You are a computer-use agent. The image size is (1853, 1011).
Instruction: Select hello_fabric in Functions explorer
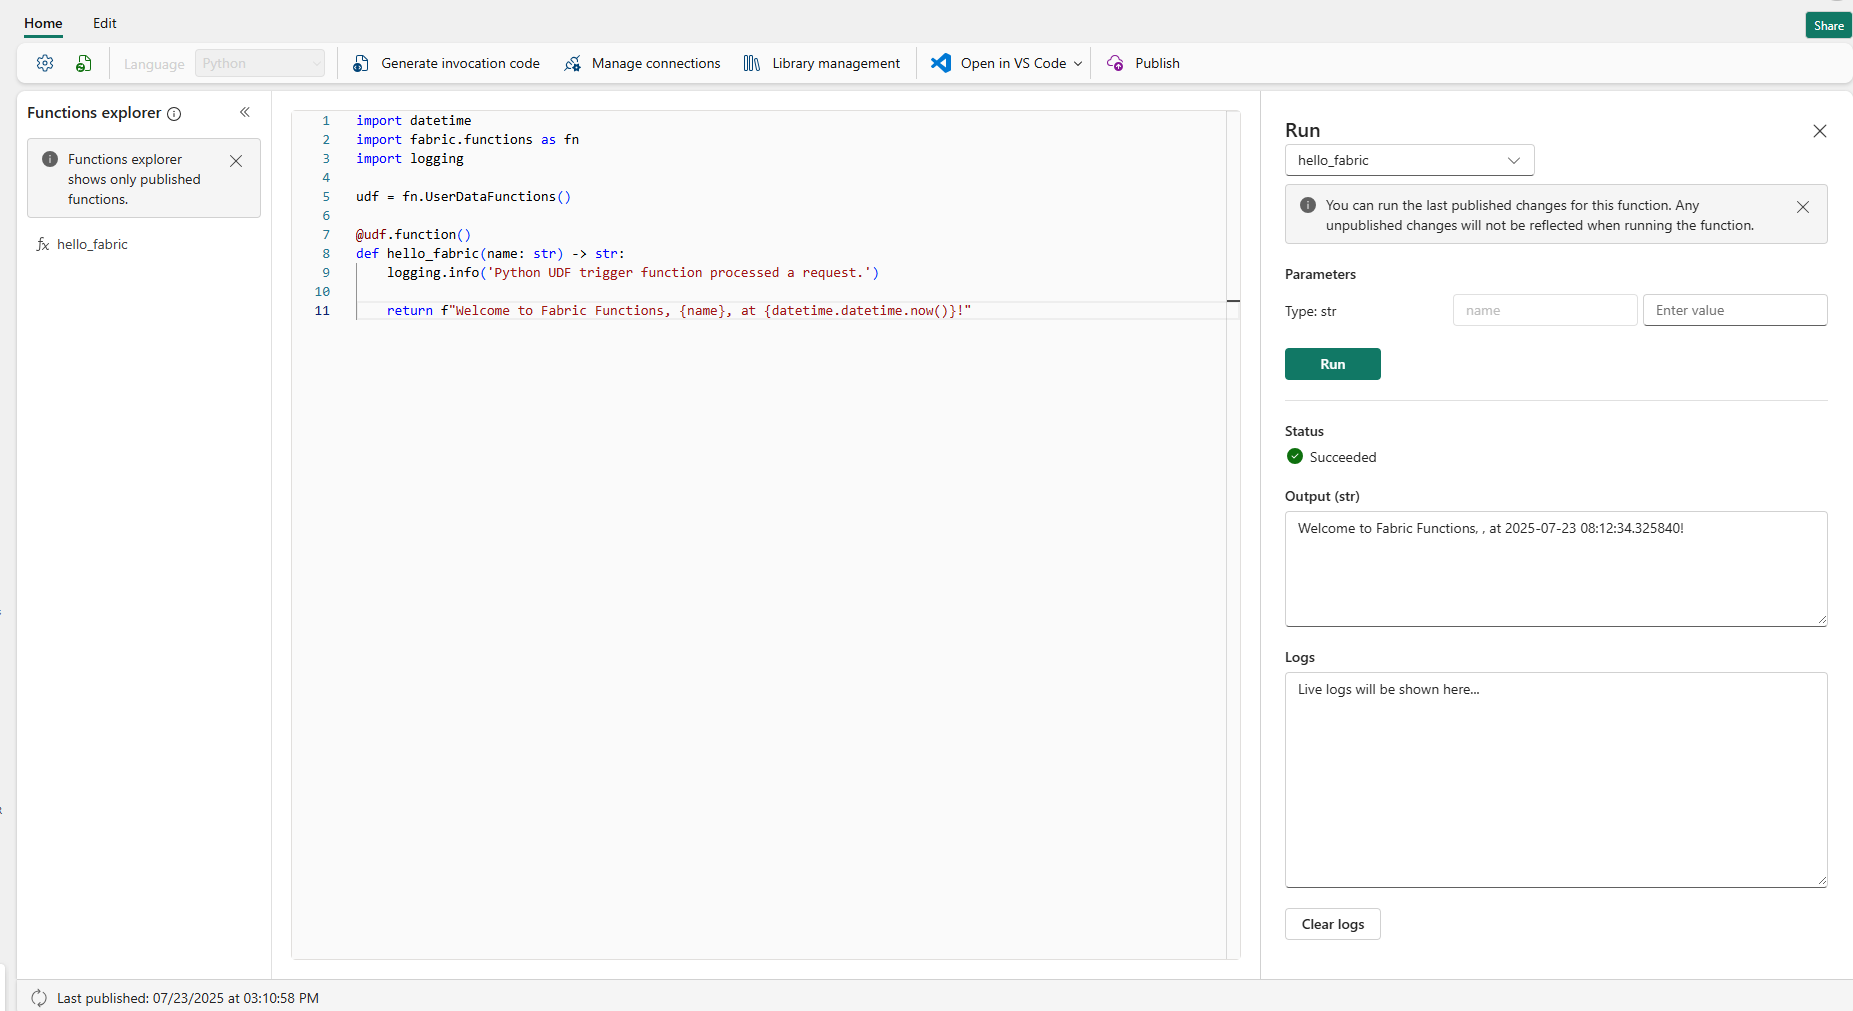(x=92, y=244)
